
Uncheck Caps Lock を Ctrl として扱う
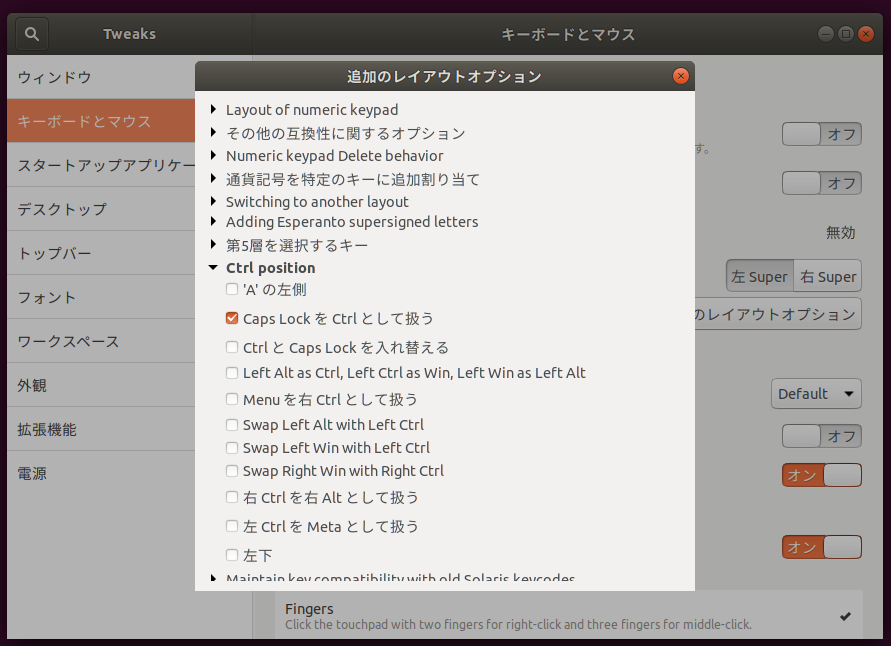[x=232, y=318]
